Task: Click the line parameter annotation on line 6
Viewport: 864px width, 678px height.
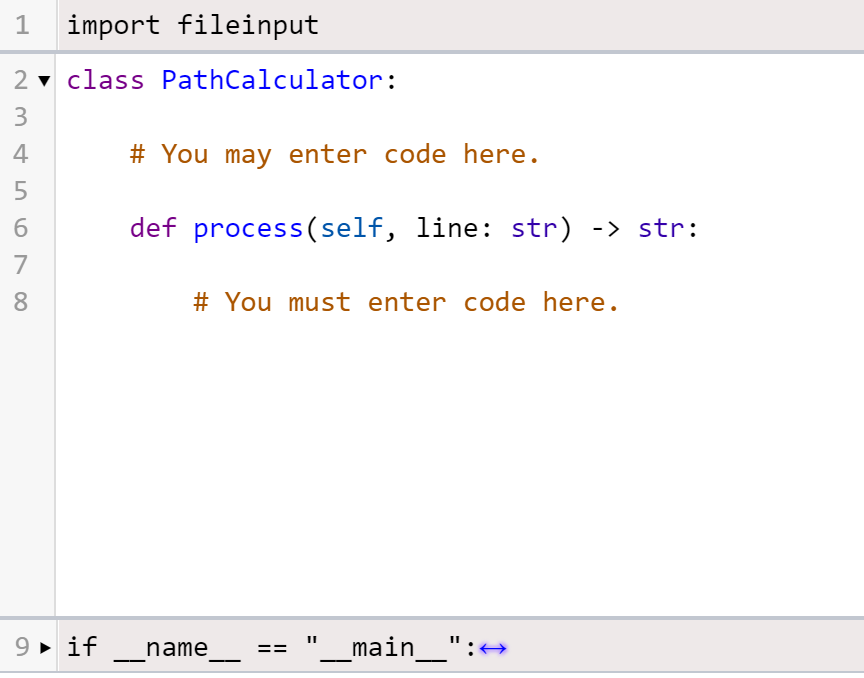Action: tap(534, 228)
